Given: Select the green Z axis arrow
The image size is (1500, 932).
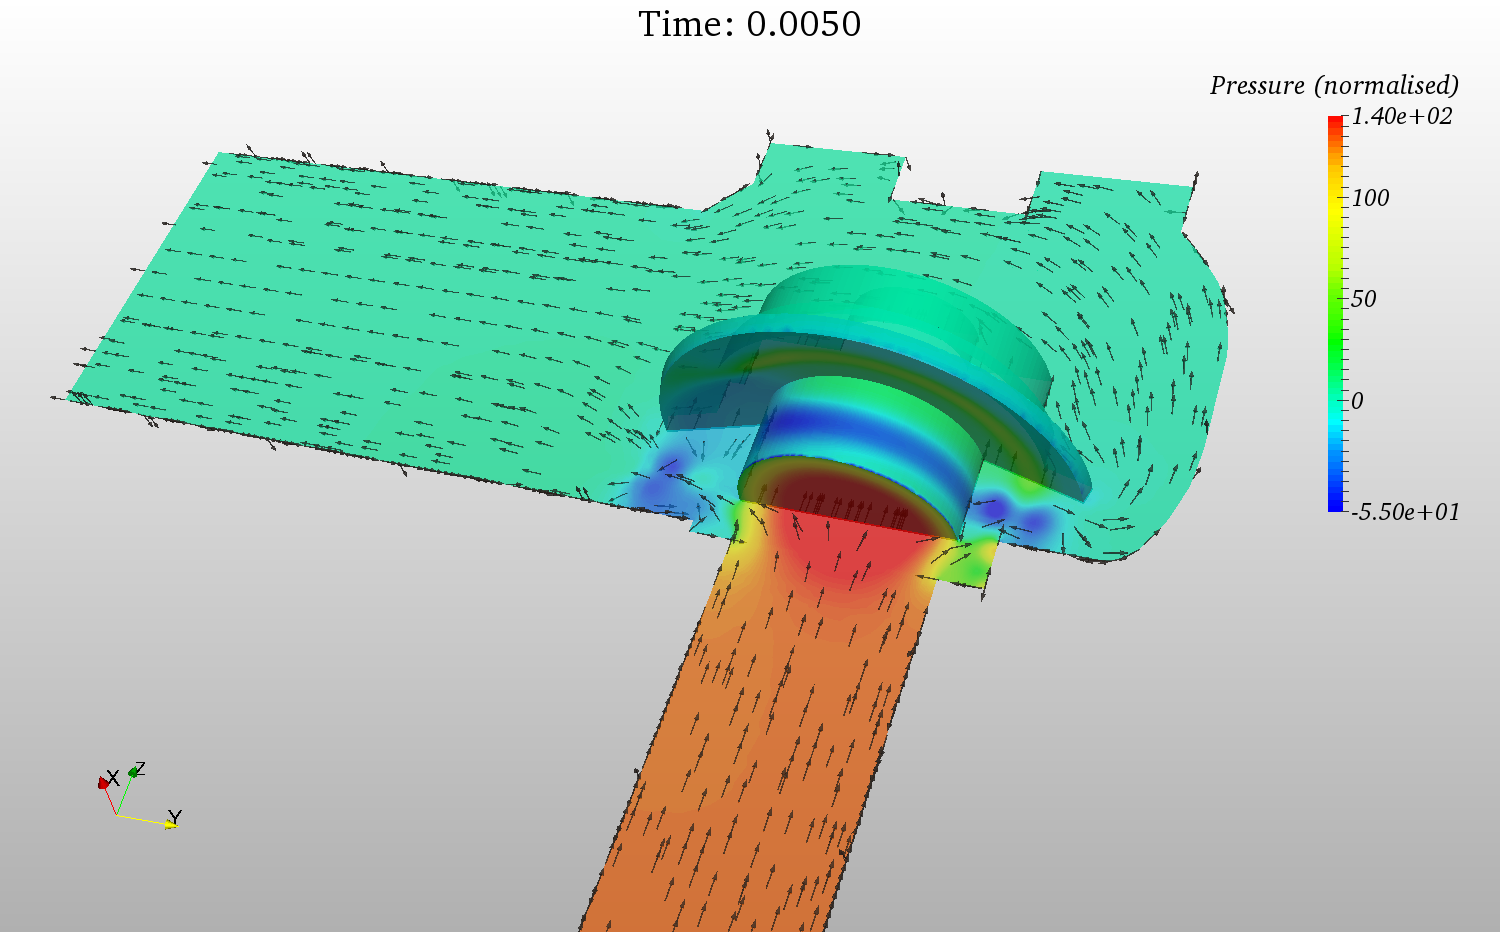Looking at the screenshot, I should pos(133,772).
